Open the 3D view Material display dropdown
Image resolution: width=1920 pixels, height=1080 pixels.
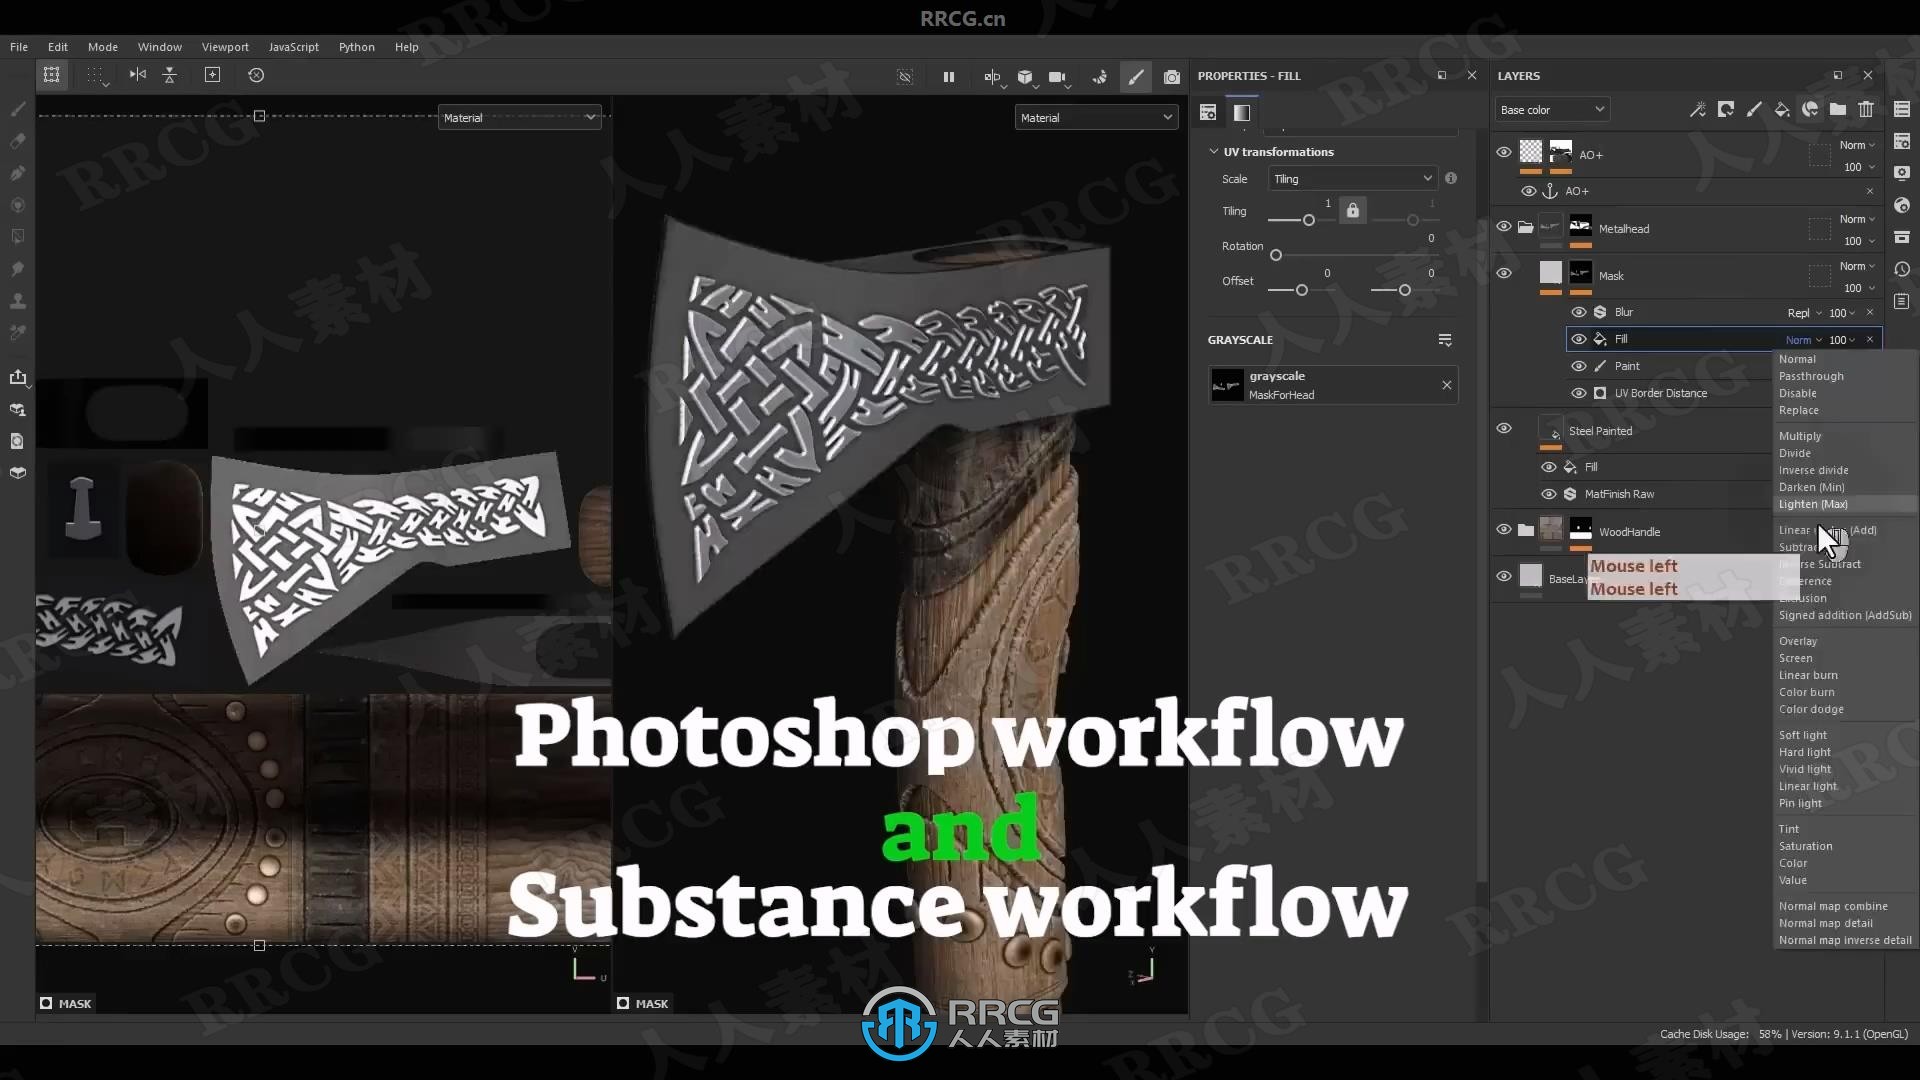click(x=1097, y=118)
